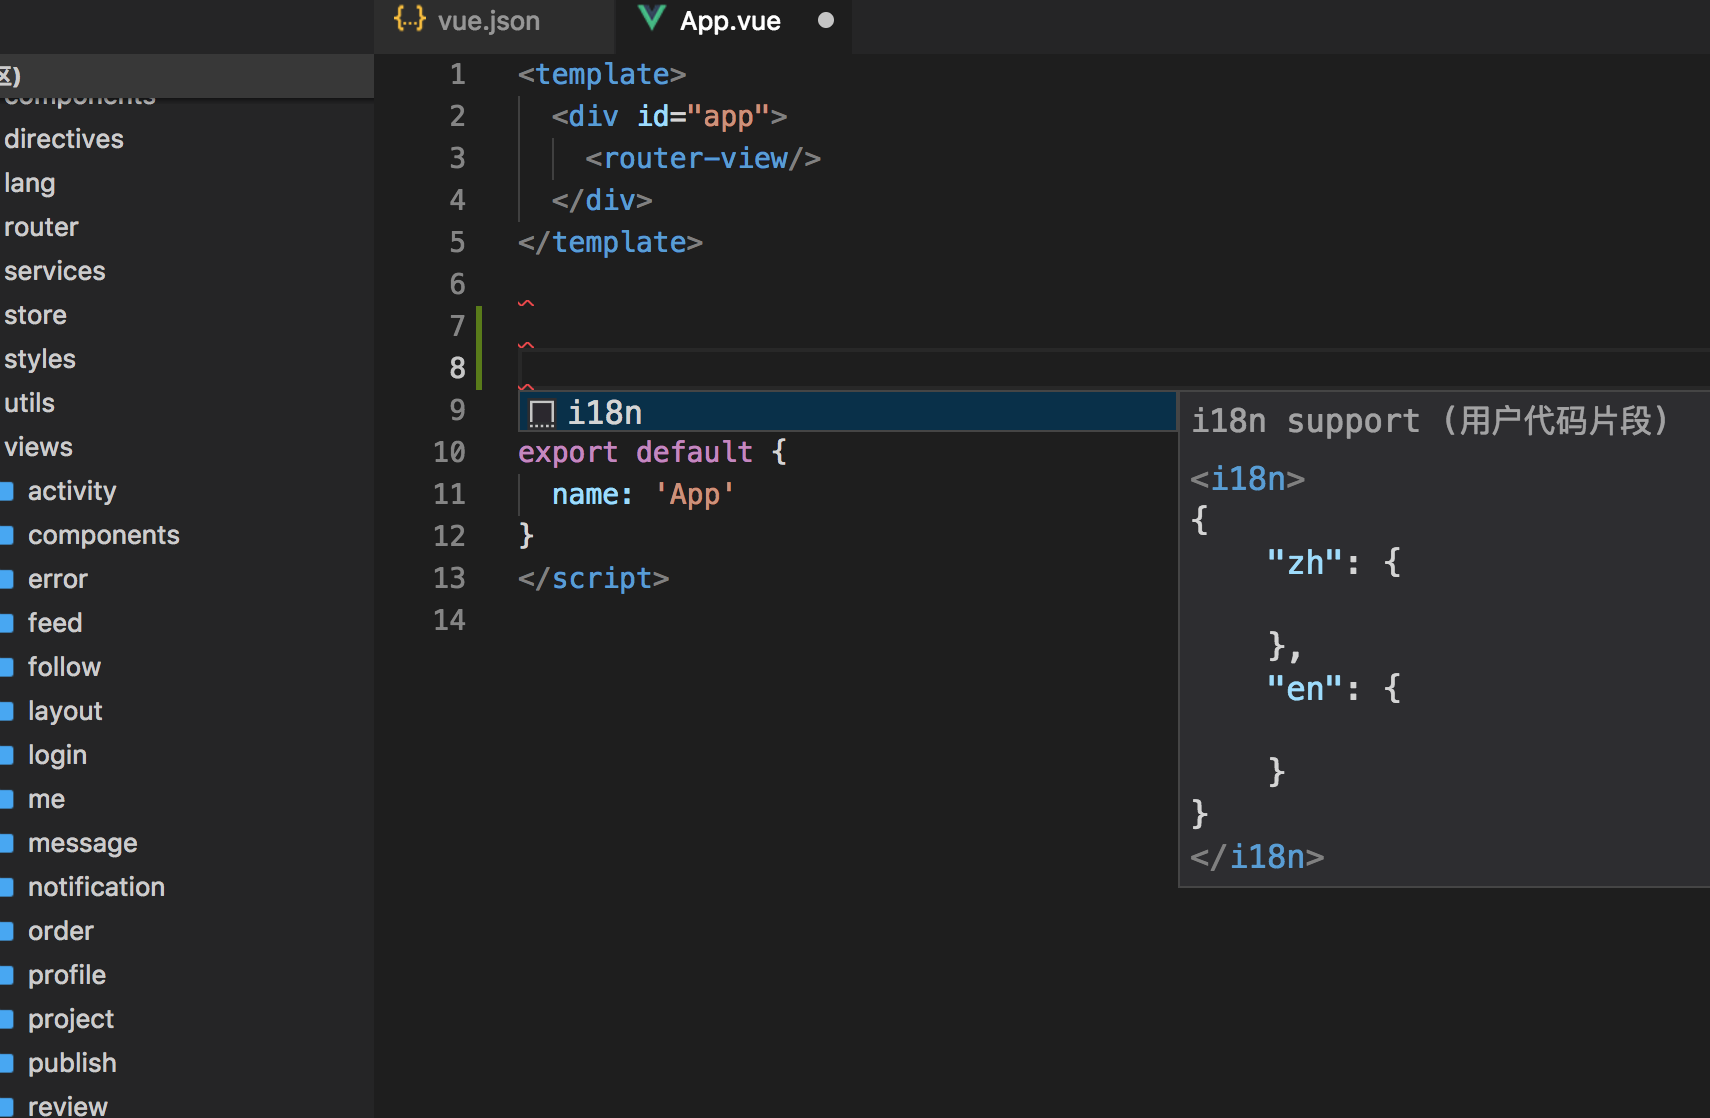Expand the router folder
1710x1118 pixels.
tap(41, 226)
